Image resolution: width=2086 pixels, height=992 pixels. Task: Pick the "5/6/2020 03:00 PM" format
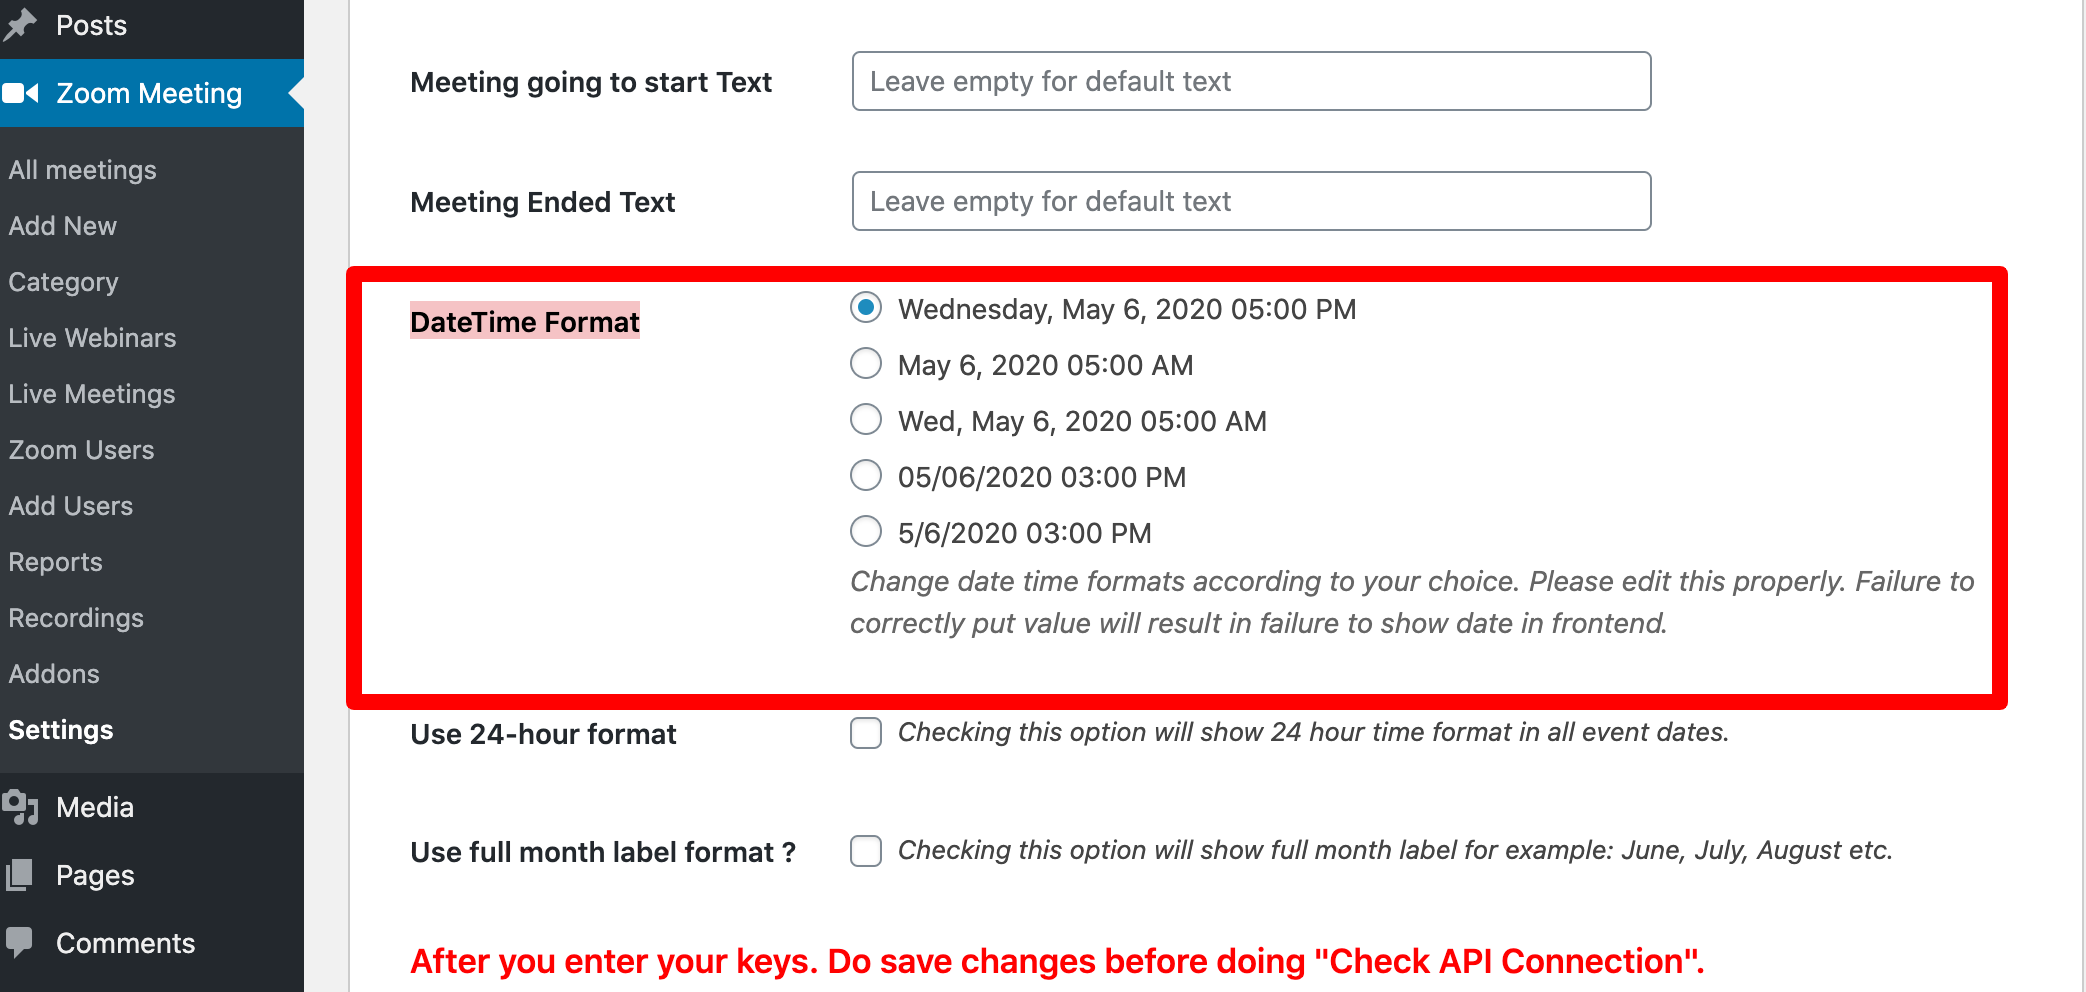coord(865,531)
